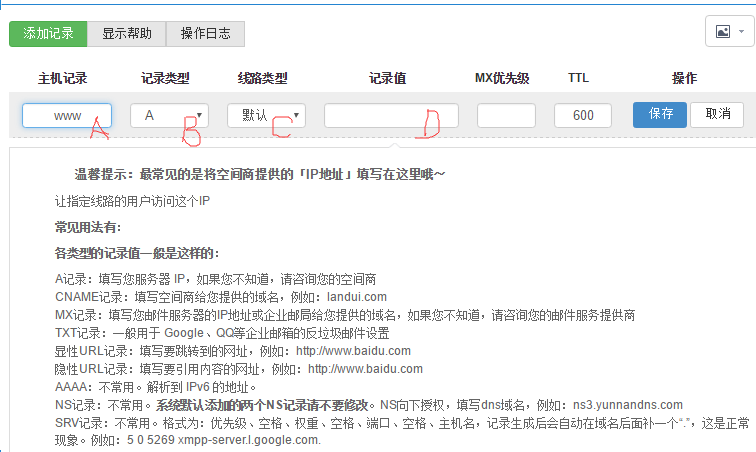The height and width of the screenshot is (452, 756).
Task: Click the green 添加记录 button
Action: click(49, 33)
